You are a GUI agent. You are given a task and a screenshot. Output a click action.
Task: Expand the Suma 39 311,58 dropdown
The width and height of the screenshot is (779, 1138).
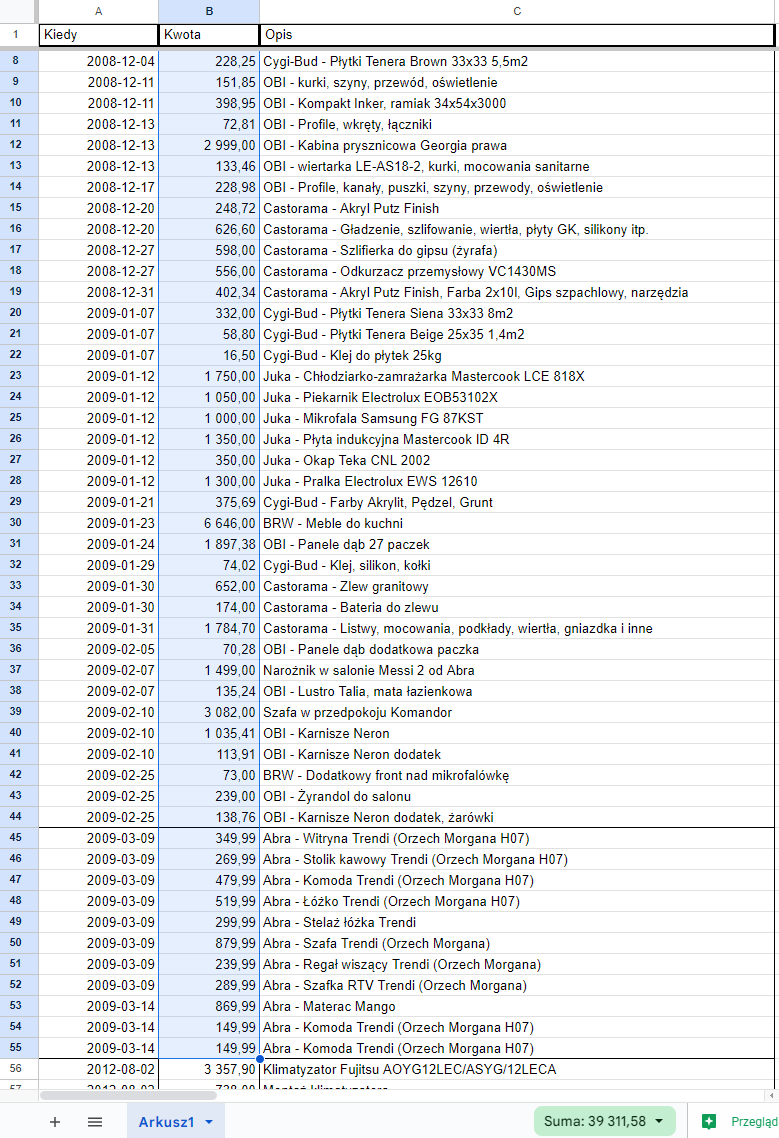pyautogui.click(x=659, y=1121)
